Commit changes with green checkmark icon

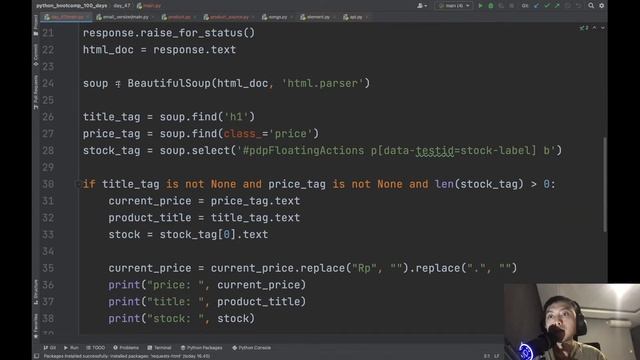(x=547, y=6)
